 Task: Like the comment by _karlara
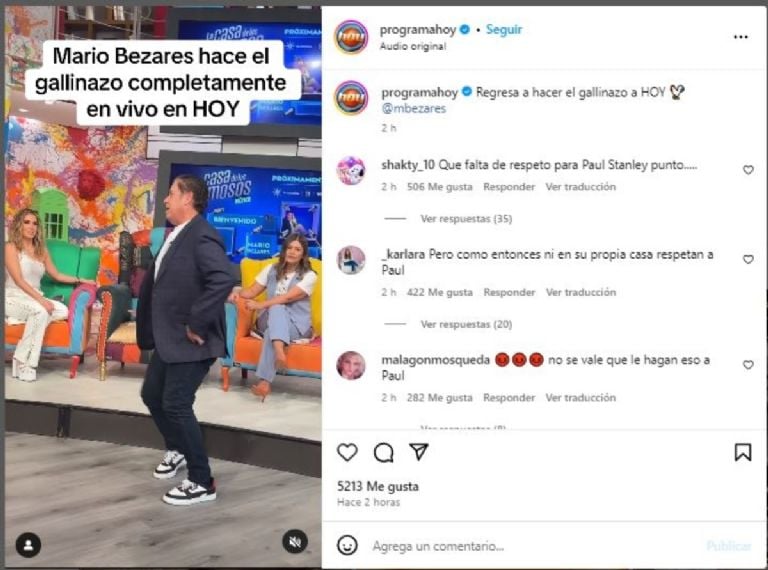tap(748, 259)
